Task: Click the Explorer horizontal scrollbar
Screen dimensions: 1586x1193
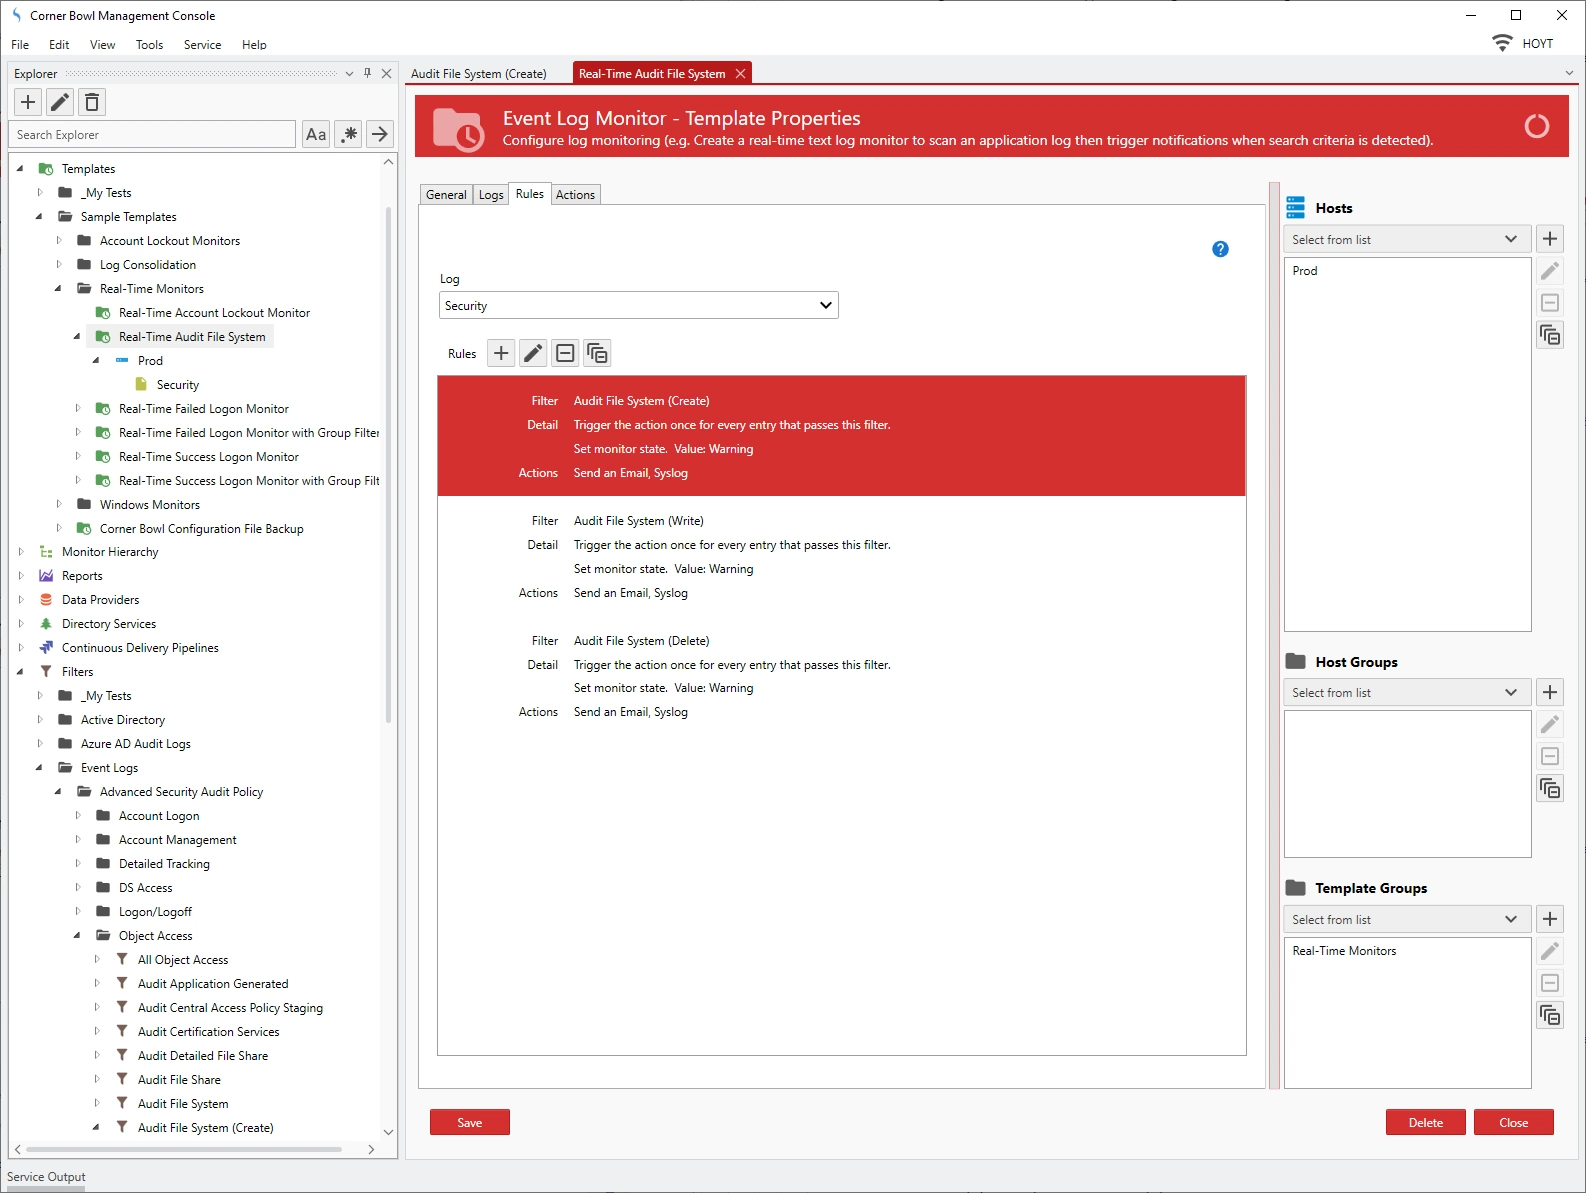Action: [x=185, y=1150]
